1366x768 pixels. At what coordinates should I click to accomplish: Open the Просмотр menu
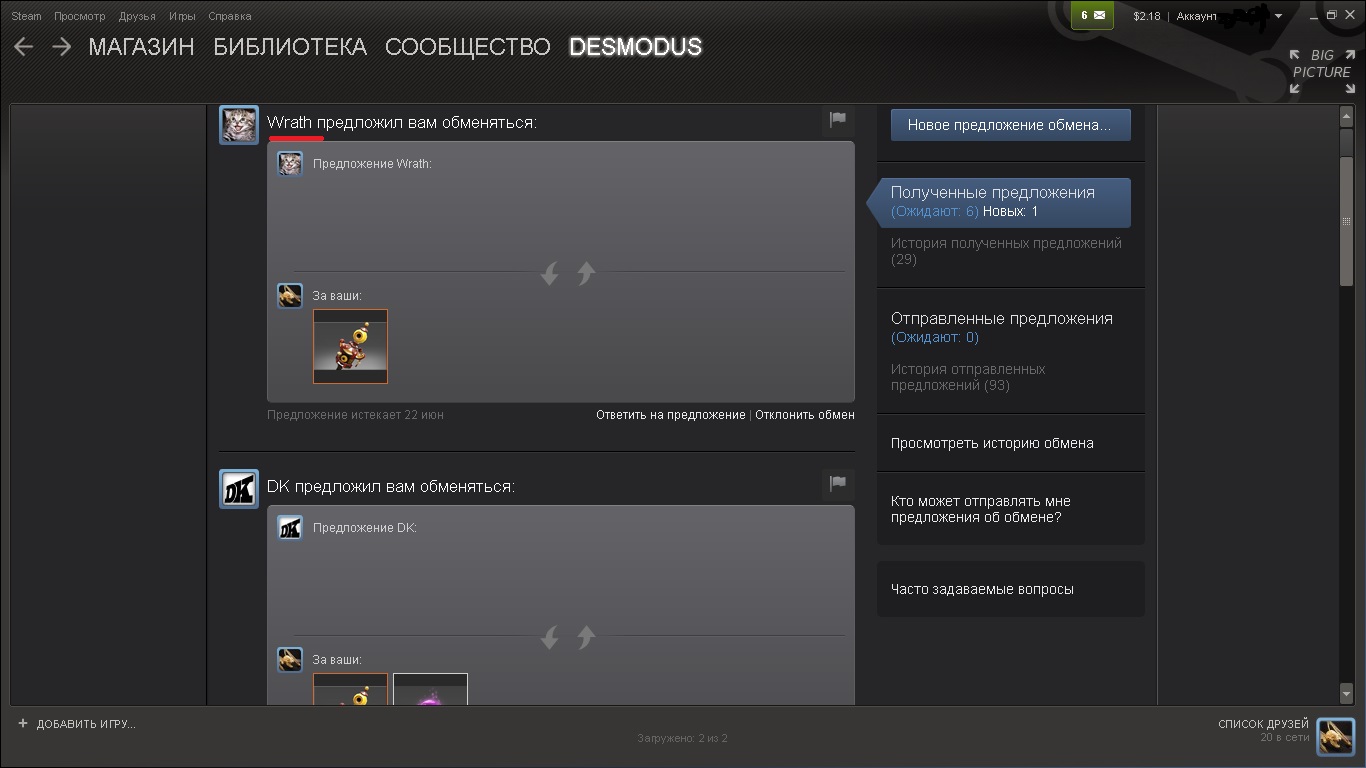[80, 16]
